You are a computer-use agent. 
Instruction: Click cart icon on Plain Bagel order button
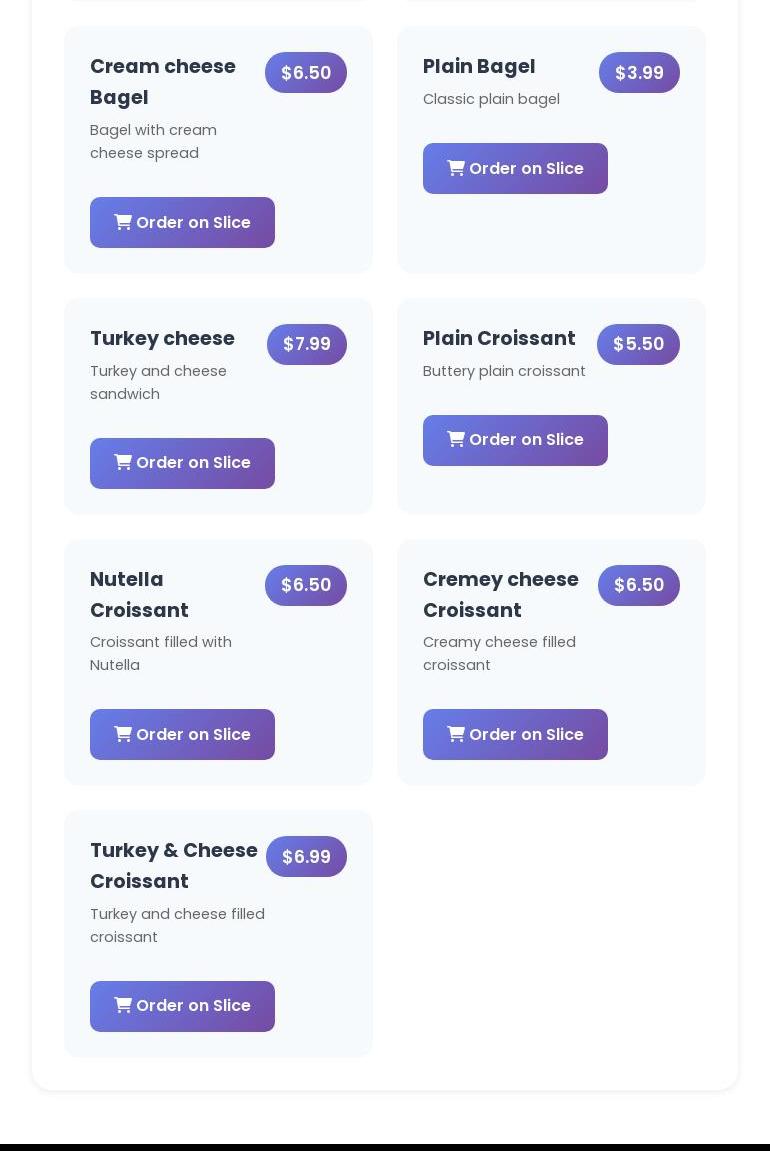(x=456, y=168)
